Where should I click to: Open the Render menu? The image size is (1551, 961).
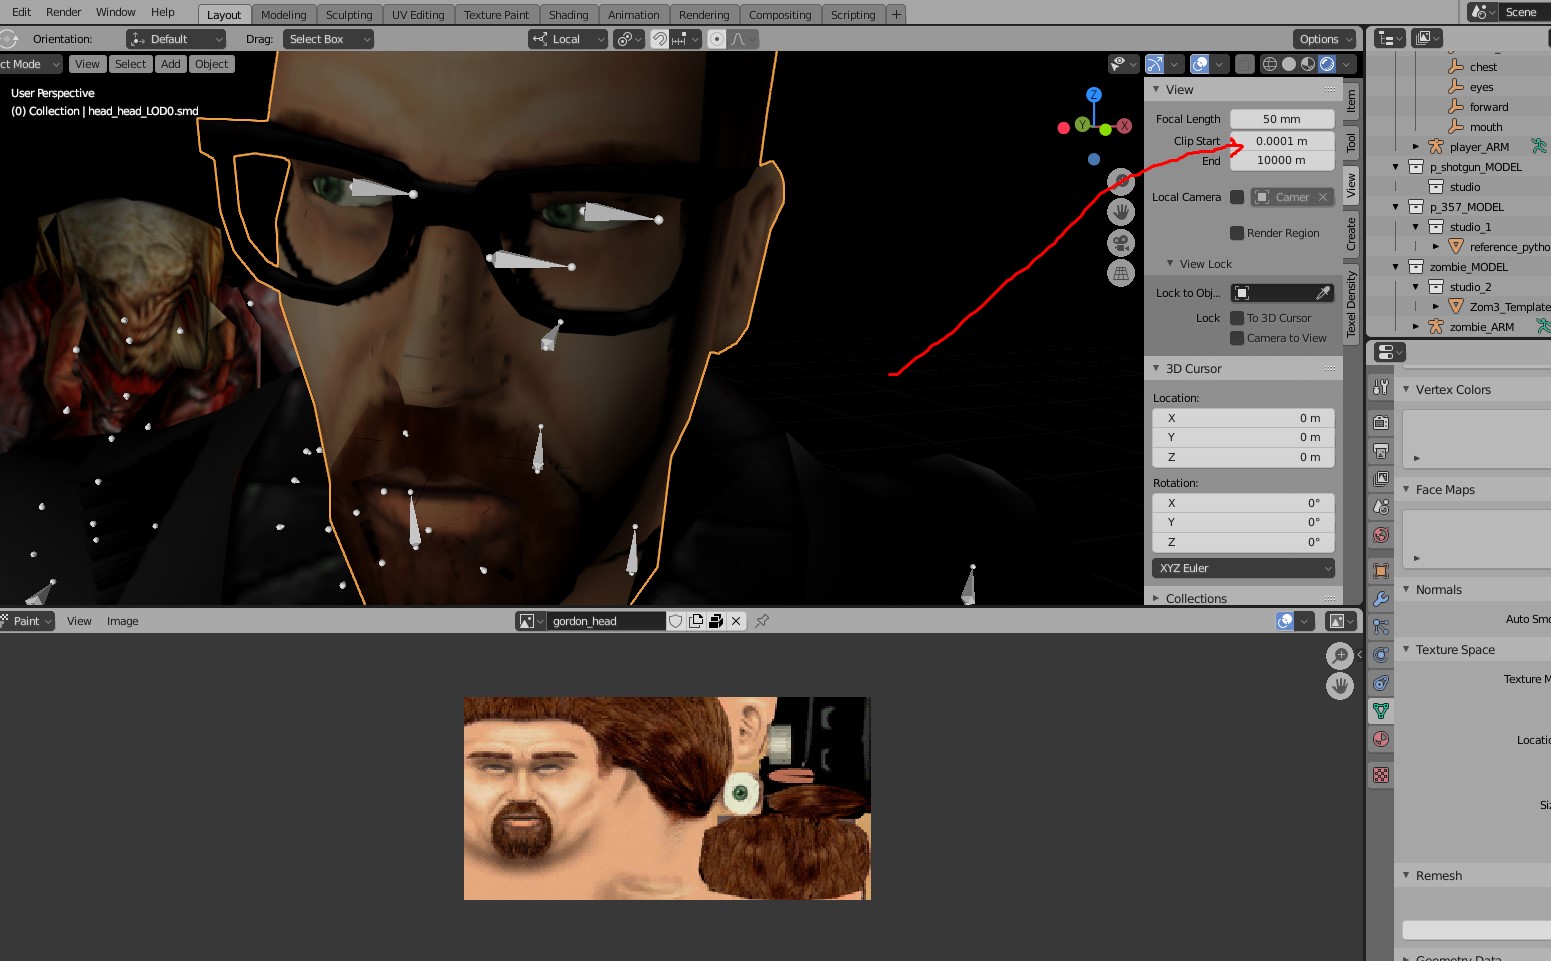[64, 12]
